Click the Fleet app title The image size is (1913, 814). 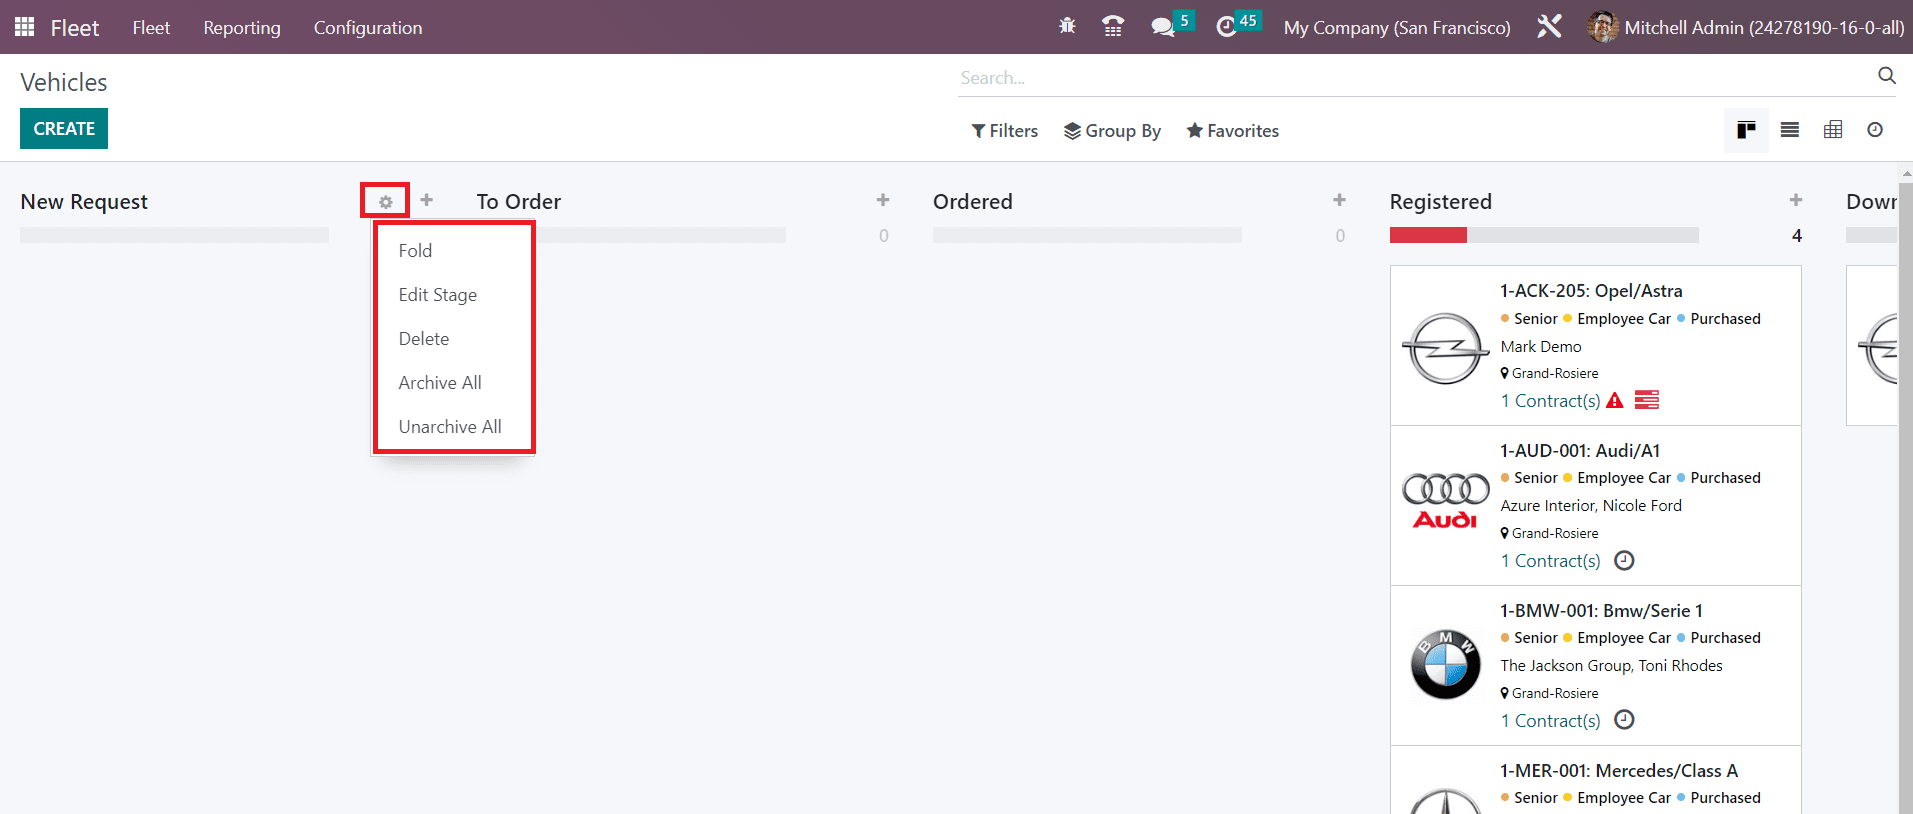(x=75, y=28)
